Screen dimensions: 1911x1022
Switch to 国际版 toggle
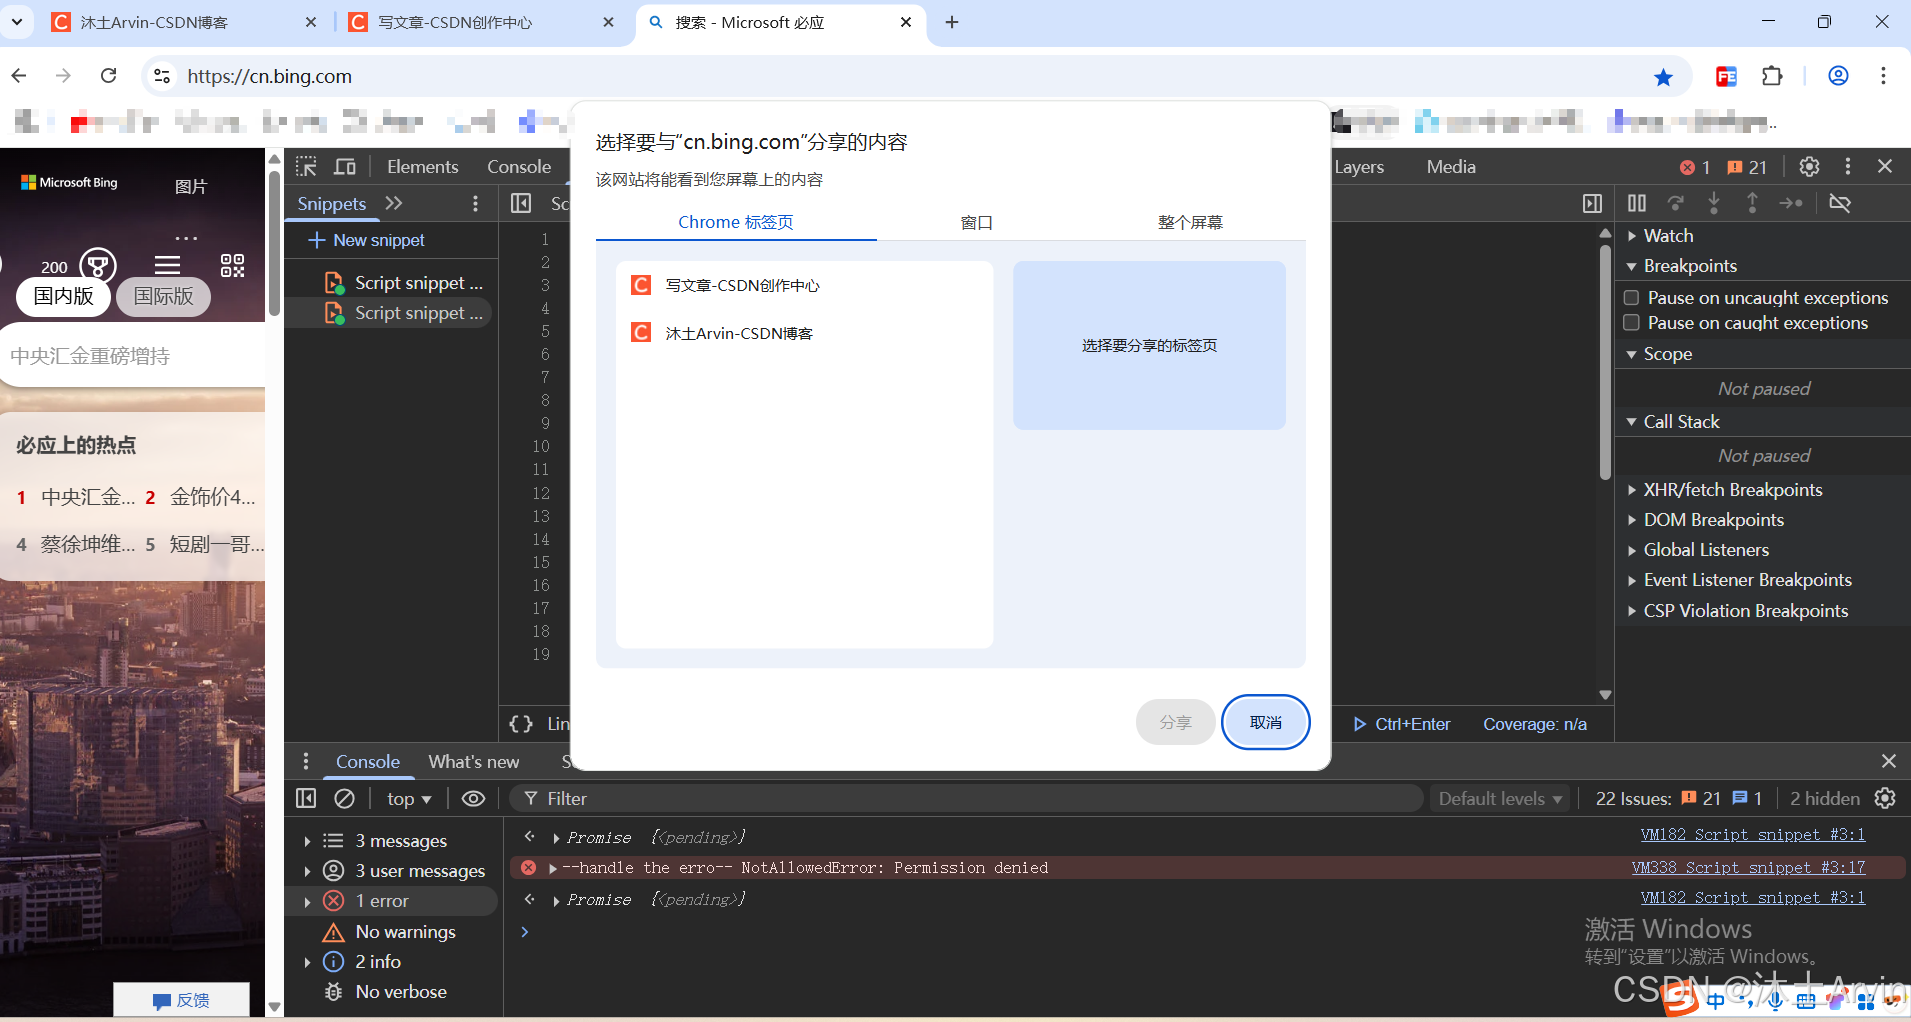[164, 296]
